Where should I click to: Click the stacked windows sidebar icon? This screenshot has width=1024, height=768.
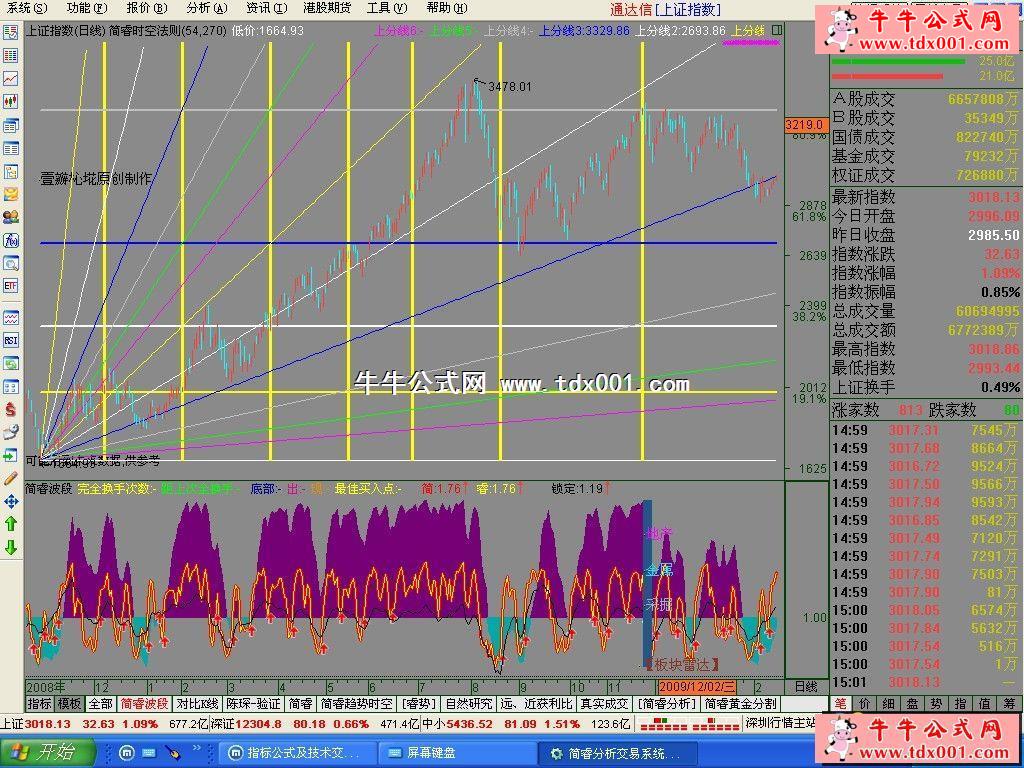(x=10, y=125)
